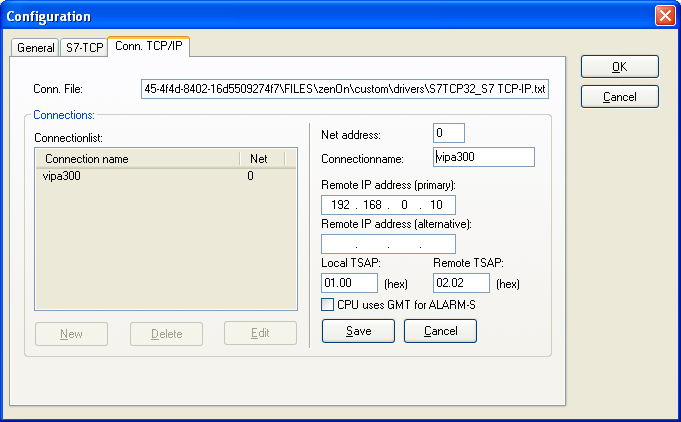Image resolution: width=681 pixels, height=422 pixels.
Task: Save the connection settings
Action: point(358,331)
